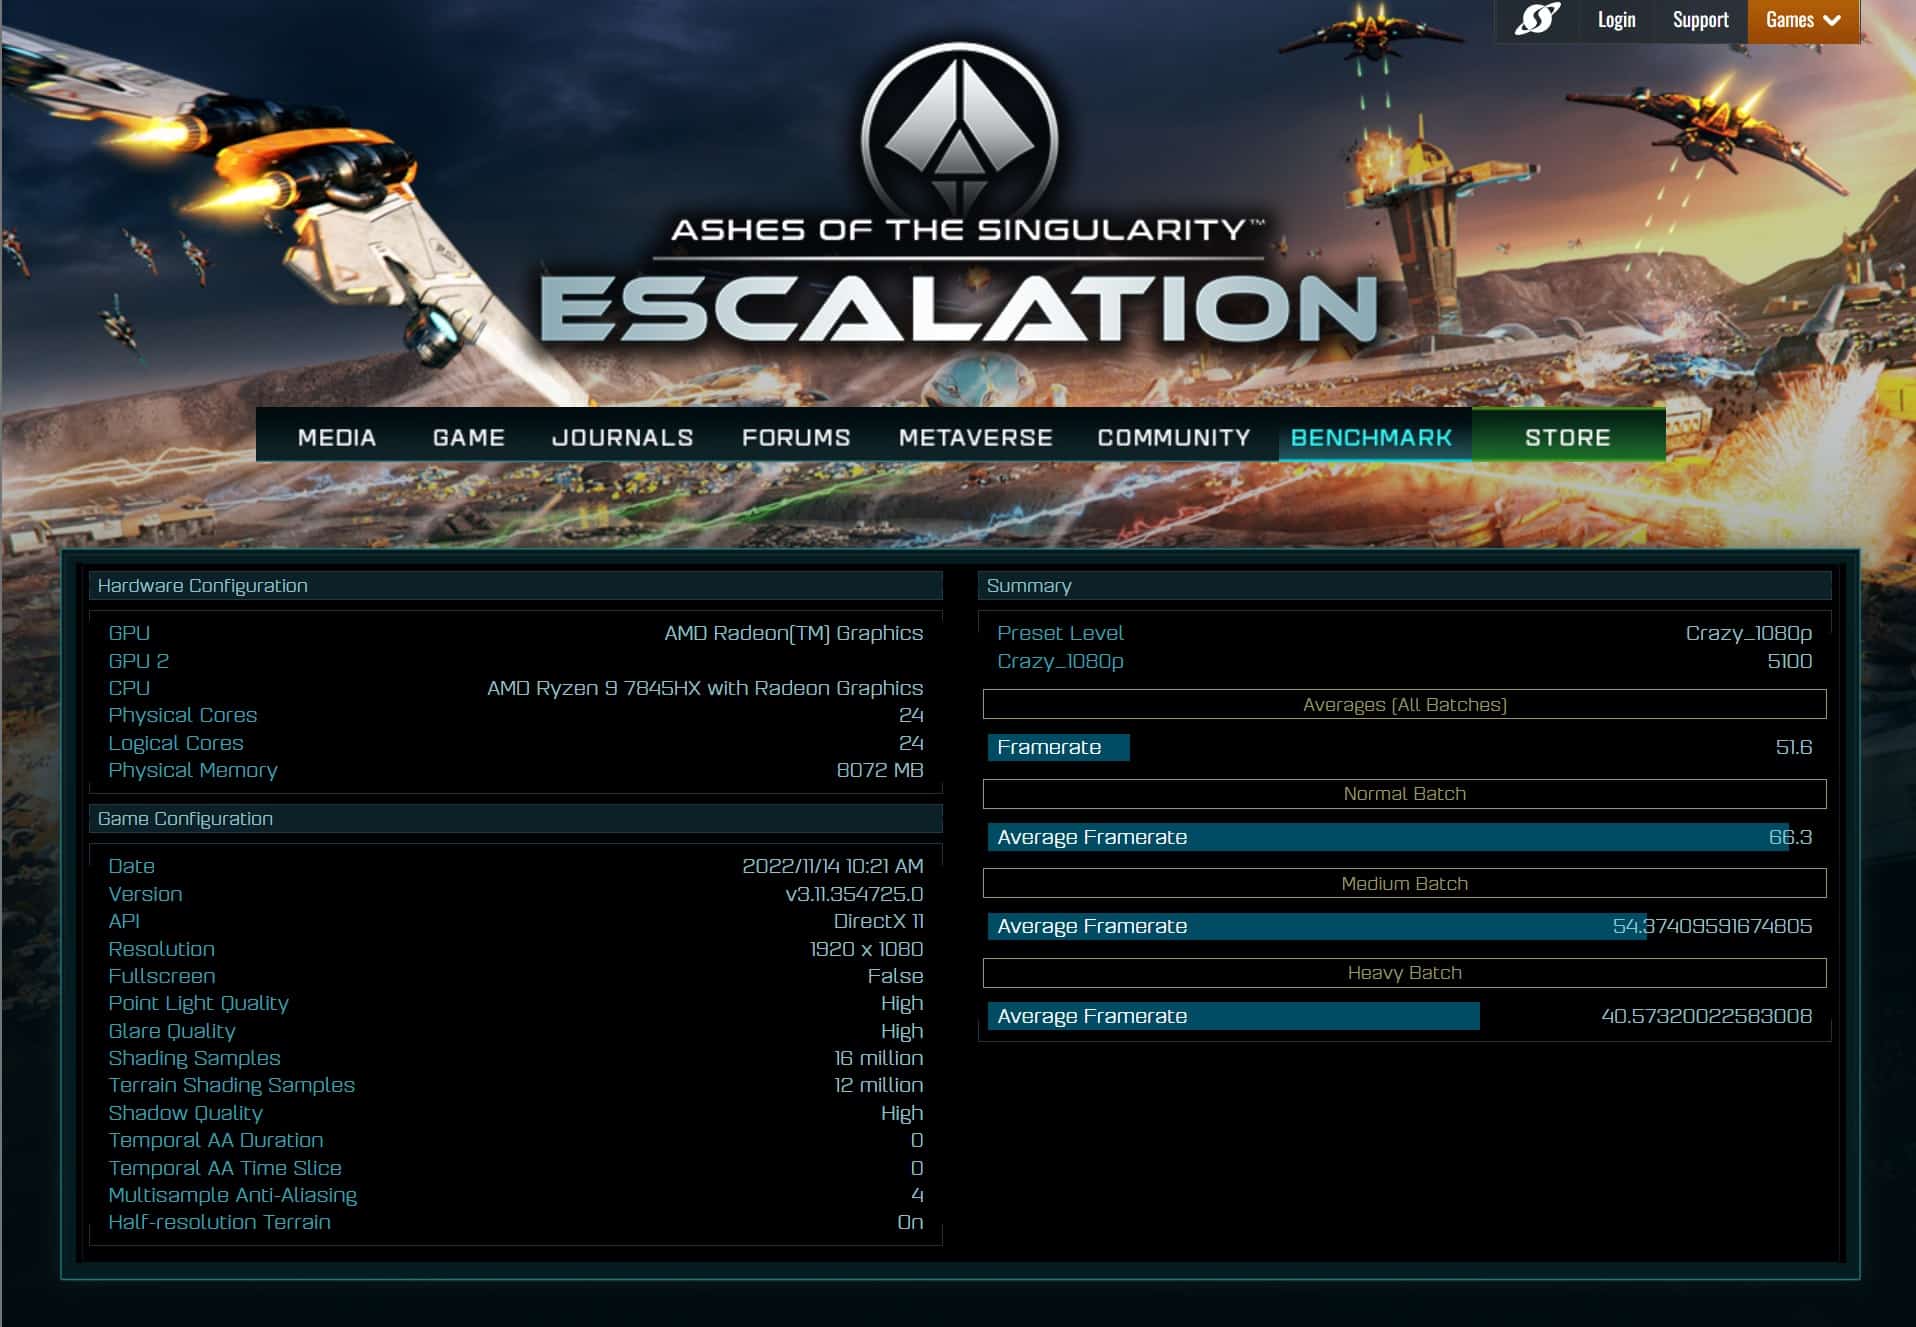Viewport: 1916px width, 1327px height.
Task: Open the COMMUNITY navigation item
Action: (x=1174, y=437)
